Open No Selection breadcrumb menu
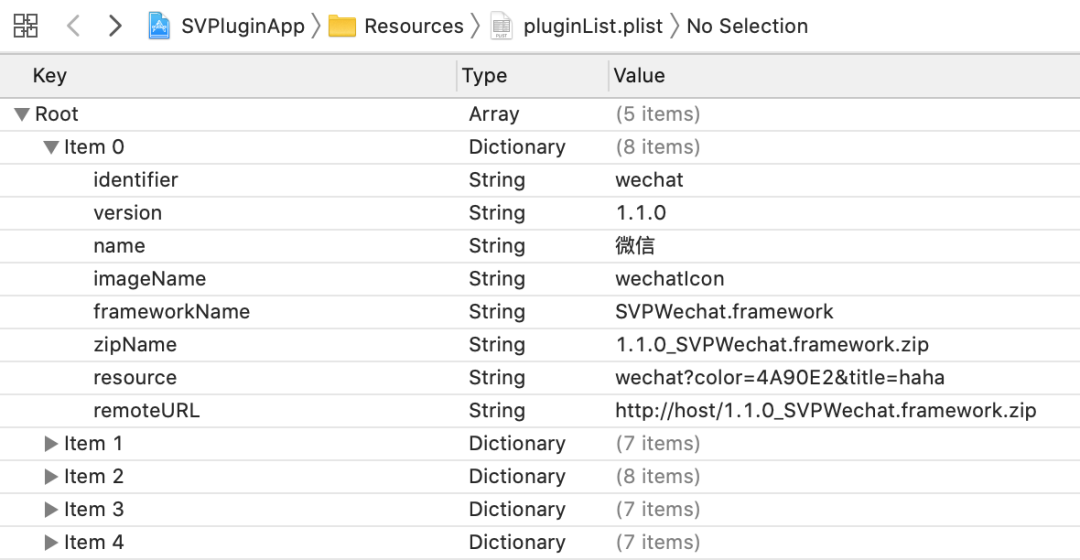This screenshot has width=1080, height=560. [747, 26]
